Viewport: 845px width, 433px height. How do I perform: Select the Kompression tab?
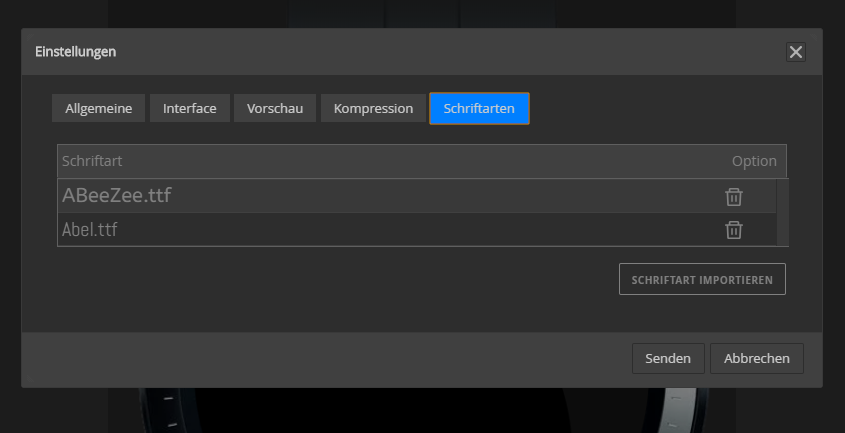(373, 108)
